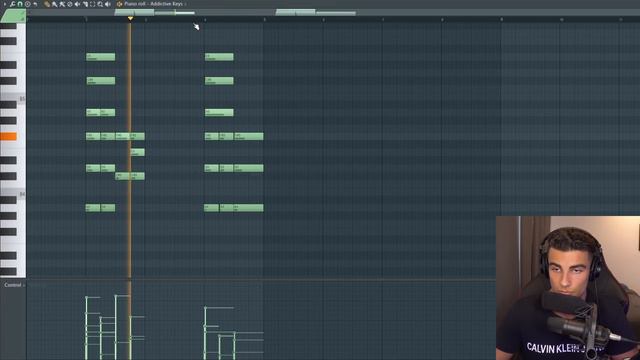Viewport: 640px width, 360px height.
Task: Click the small arrow after Addictive Keys
Action: (186, 4)
